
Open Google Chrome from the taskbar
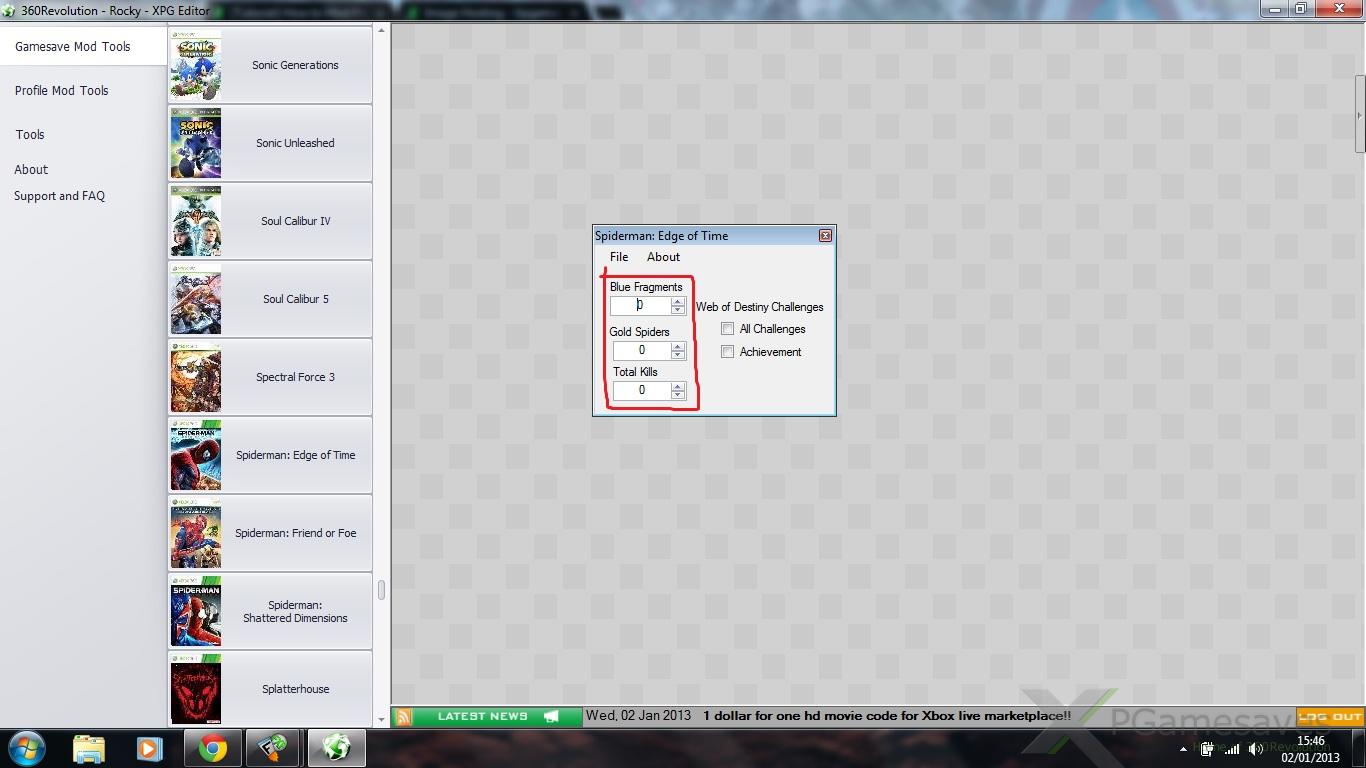pyautogui.click(x=212, y=748)
